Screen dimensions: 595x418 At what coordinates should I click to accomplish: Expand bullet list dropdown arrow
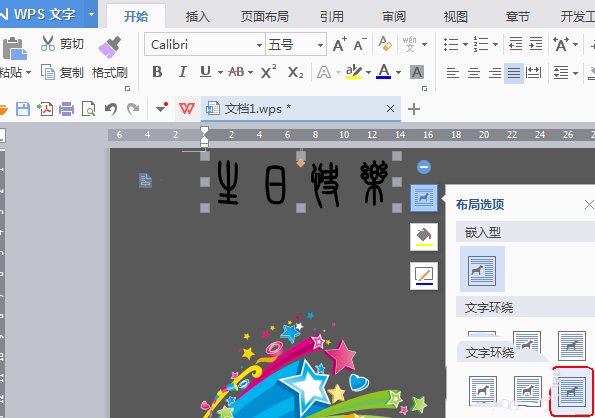pos(465,44)
